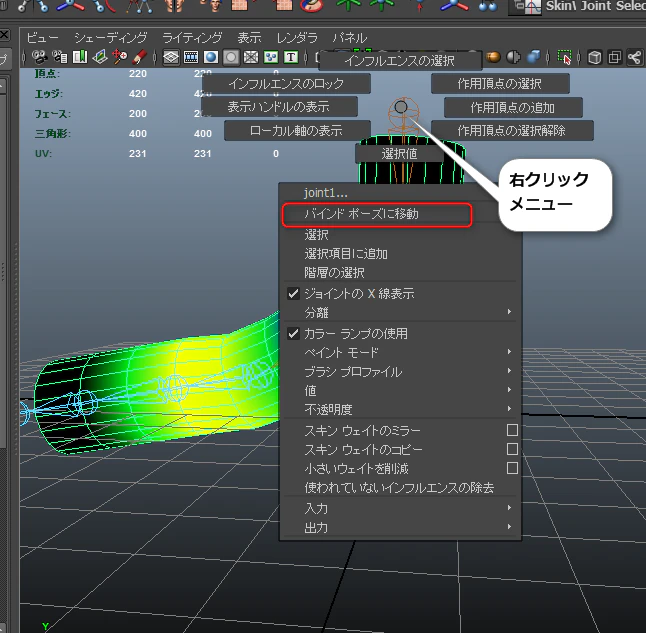This screenshot has width=646, height=633.
Task: Open the 表示 panel menu
Action: pos(249,38)
